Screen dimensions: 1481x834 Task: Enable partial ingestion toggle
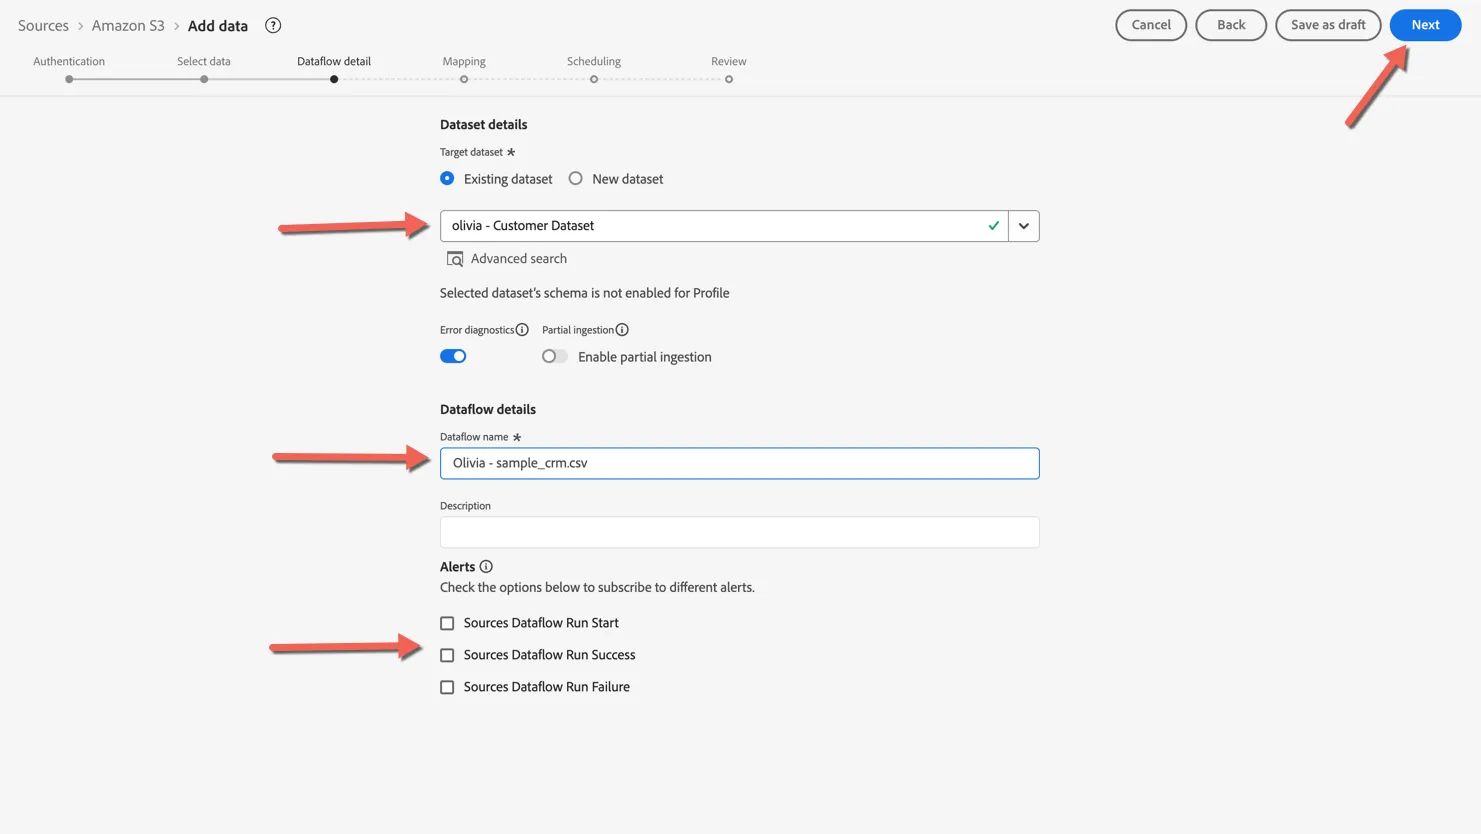tap(554, 356)
